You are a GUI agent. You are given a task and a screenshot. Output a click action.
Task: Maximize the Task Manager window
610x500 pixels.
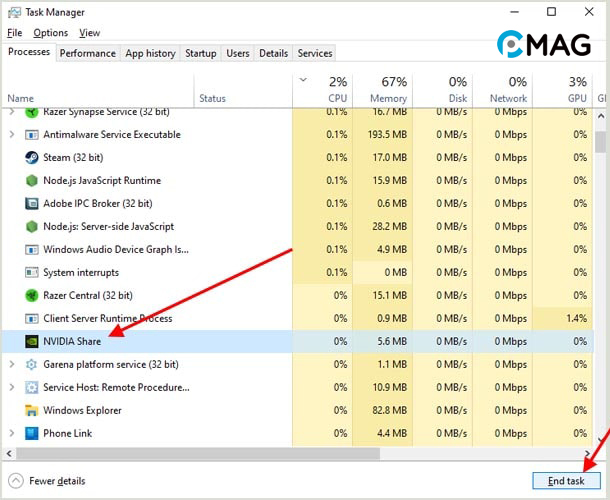tap(551, 12)
